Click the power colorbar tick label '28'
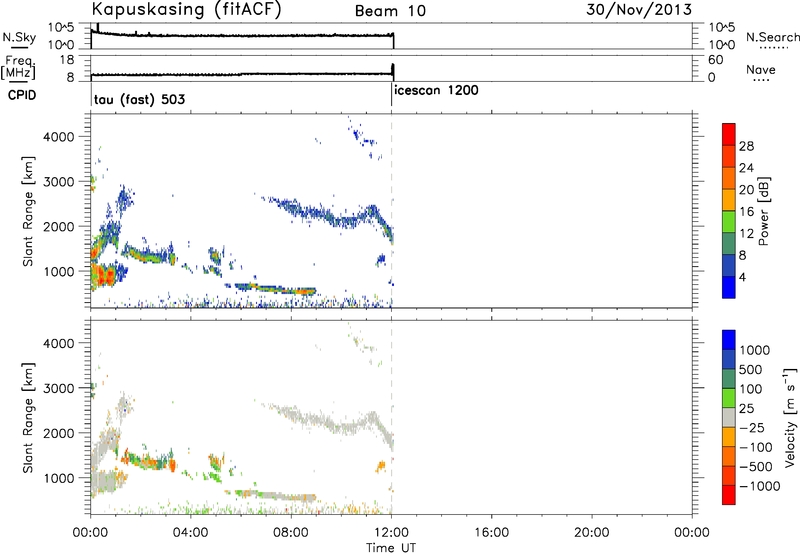Screen dimensions: 800x554 [746, 146]
